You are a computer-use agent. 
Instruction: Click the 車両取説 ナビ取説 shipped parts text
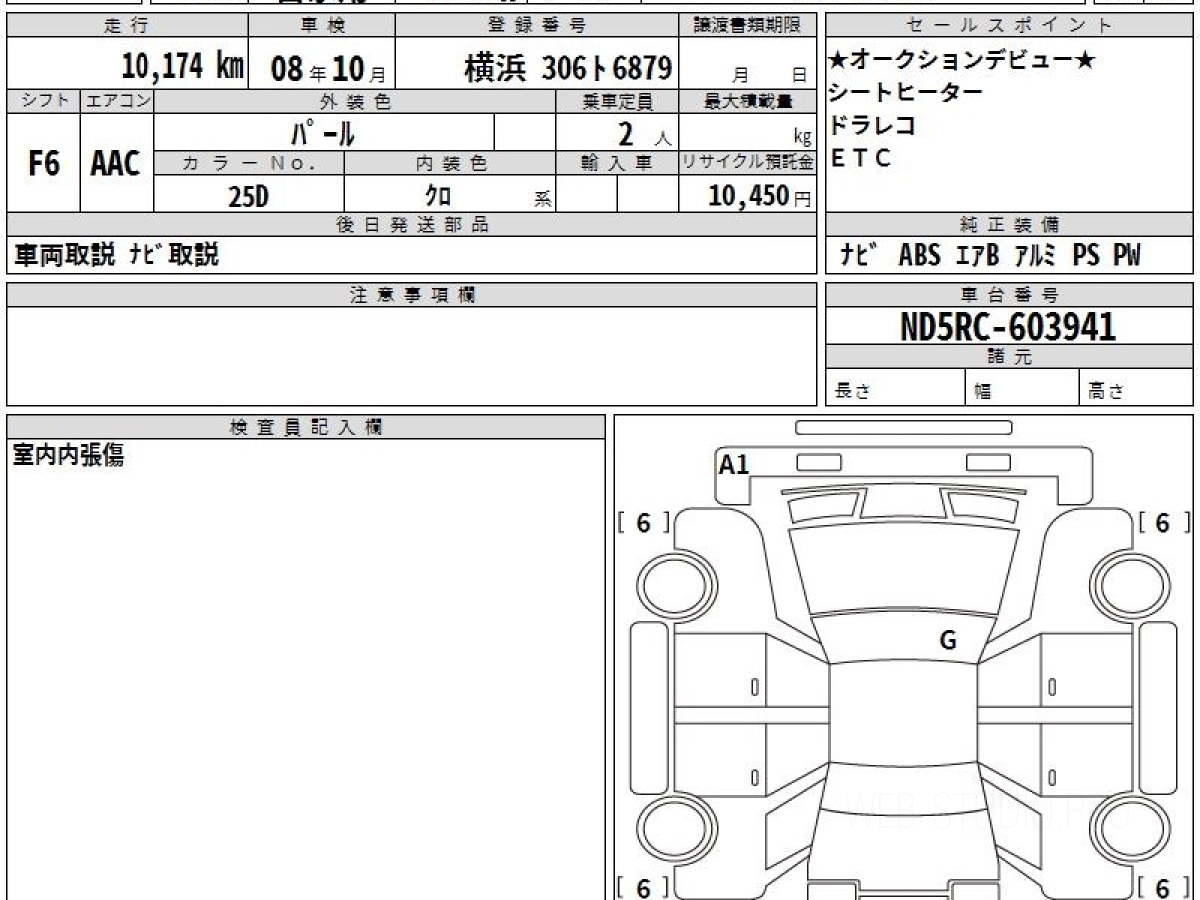coord(118,256)
